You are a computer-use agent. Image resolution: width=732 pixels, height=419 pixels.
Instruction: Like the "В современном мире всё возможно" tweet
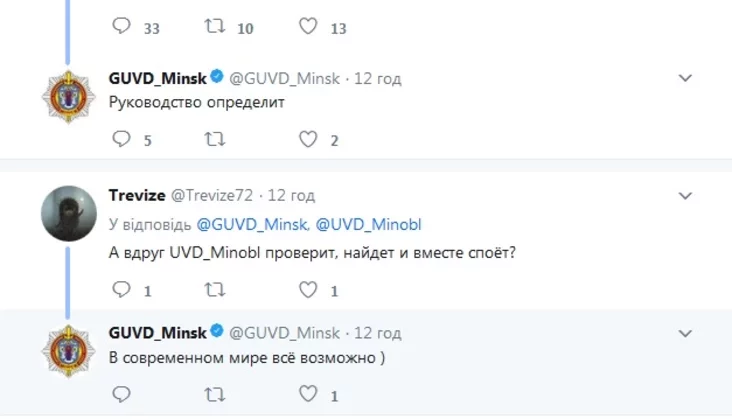(x=308, y=395)
